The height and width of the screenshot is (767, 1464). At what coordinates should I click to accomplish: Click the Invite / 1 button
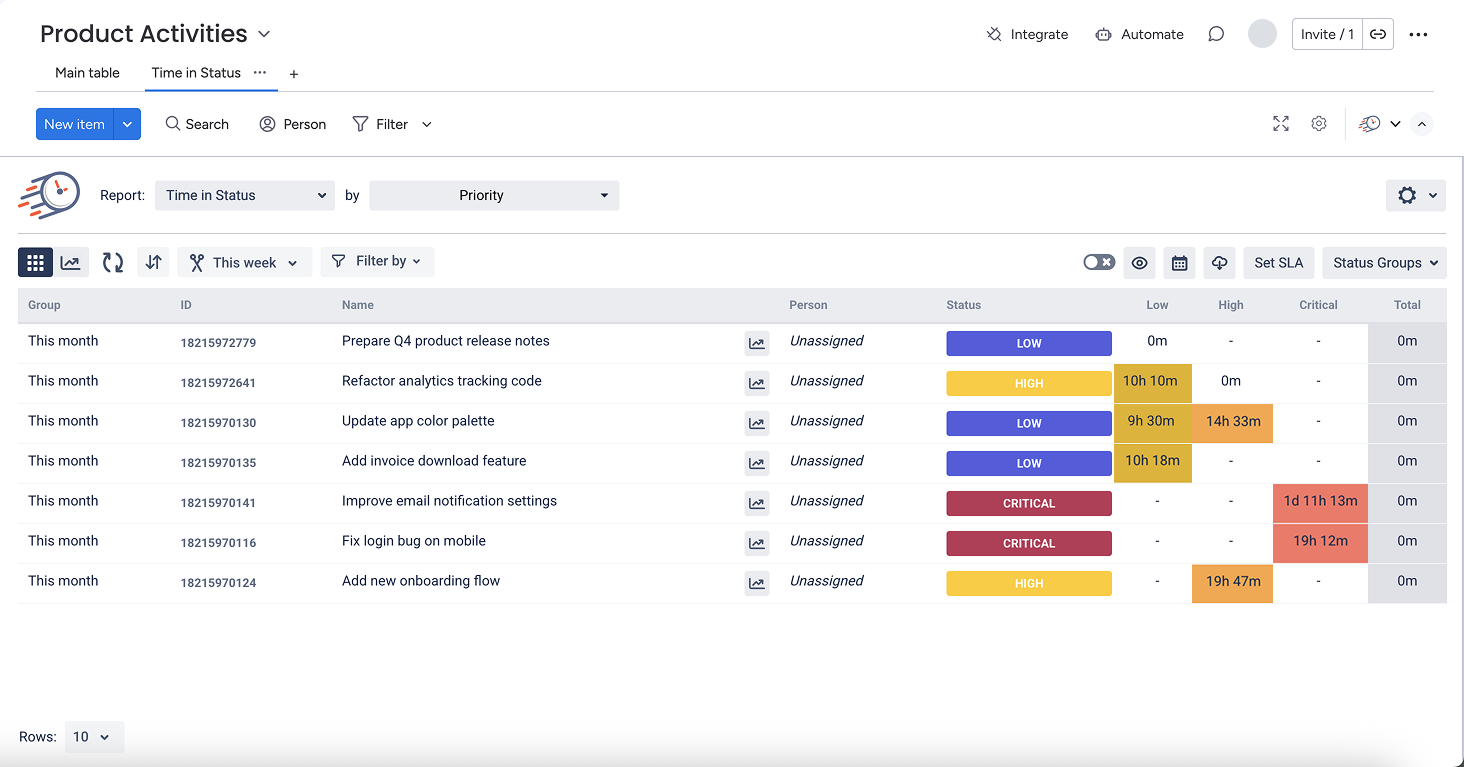(x=1327, y=34)
